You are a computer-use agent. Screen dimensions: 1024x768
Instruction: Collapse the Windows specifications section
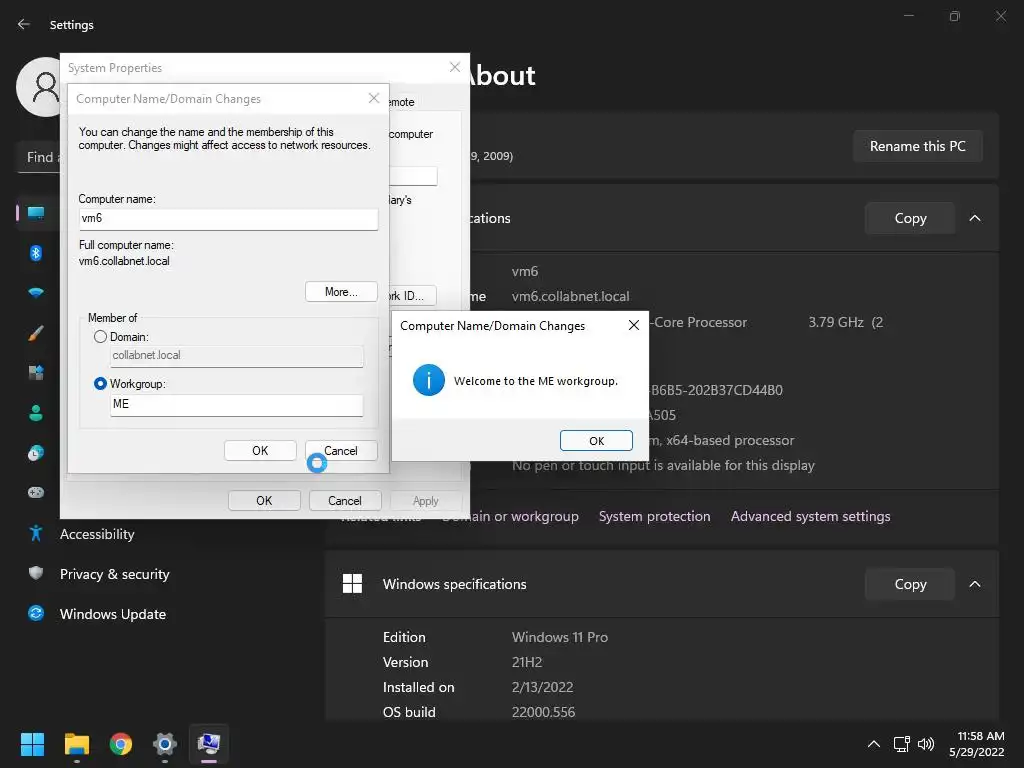tap(974, 584)
